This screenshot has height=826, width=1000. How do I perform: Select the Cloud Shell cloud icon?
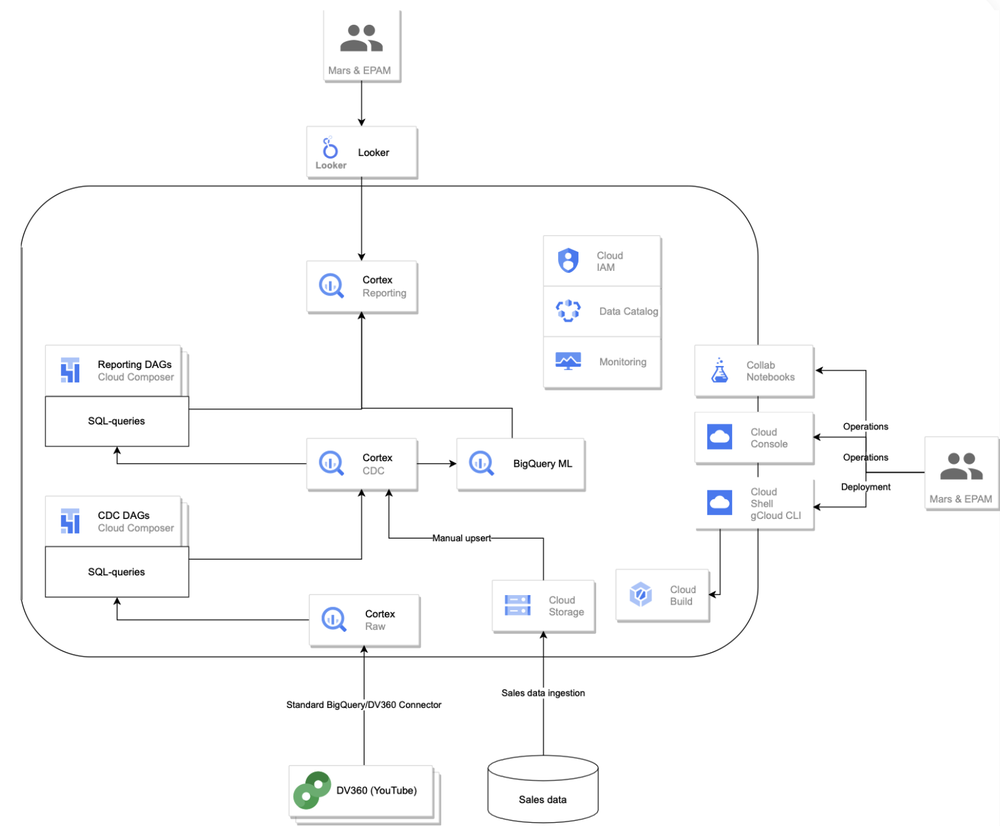[719, 503]
